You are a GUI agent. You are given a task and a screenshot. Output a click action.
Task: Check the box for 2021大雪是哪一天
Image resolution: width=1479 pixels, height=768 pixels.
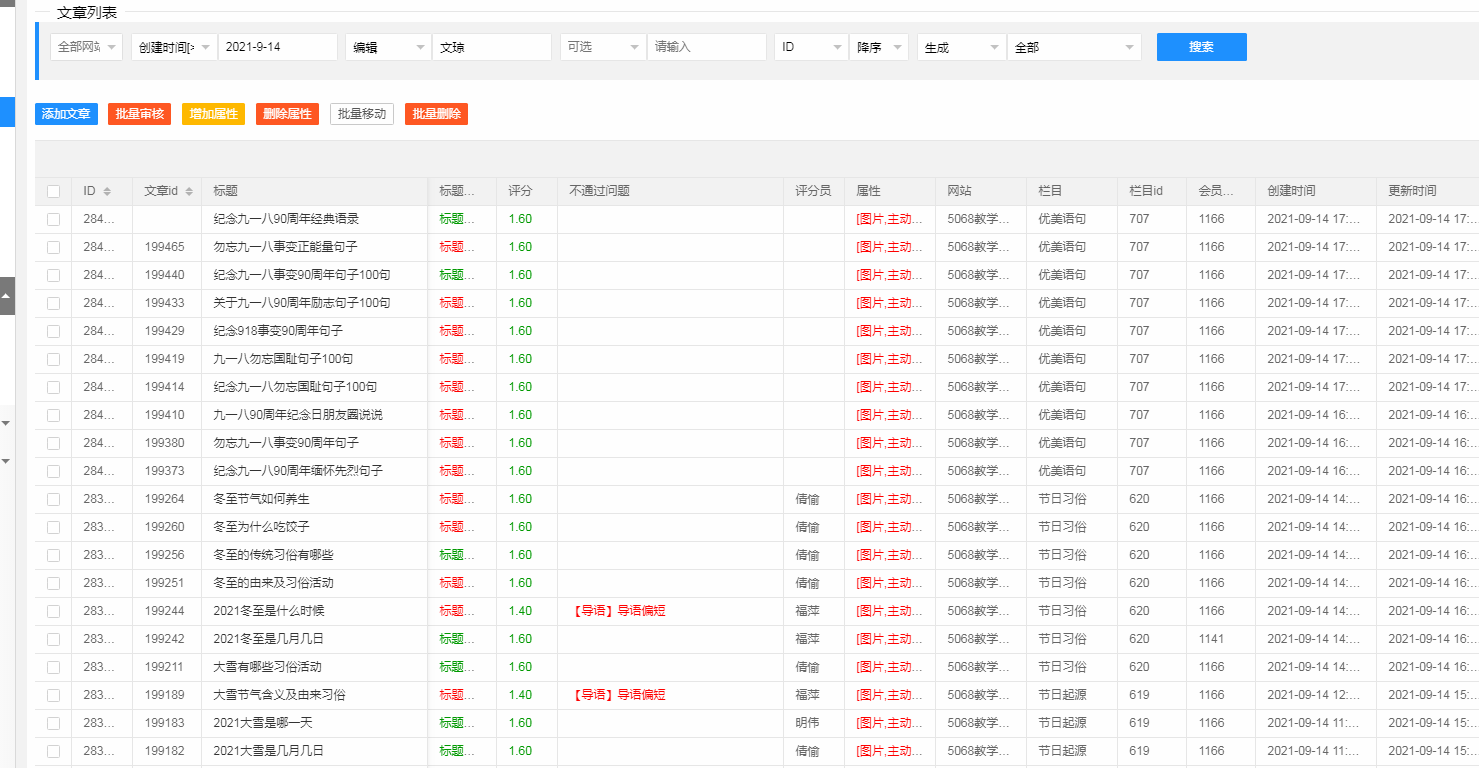53,723
